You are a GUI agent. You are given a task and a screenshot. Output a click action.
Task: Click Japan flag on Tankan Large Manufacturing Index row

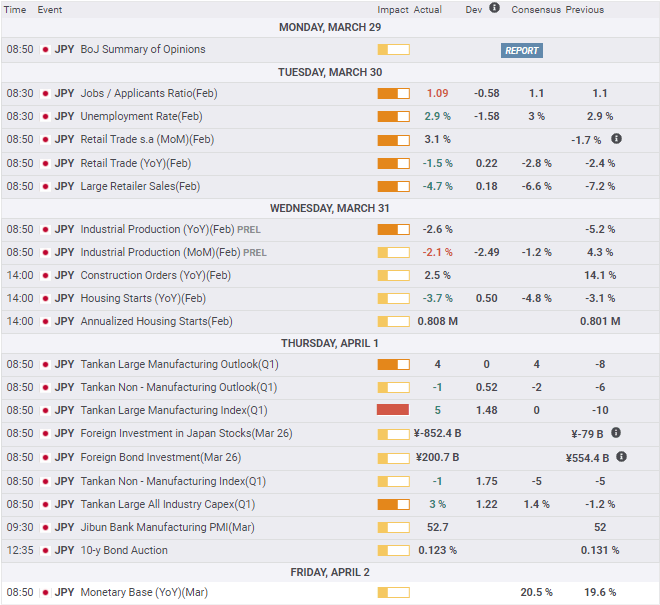tap(45, 410)
